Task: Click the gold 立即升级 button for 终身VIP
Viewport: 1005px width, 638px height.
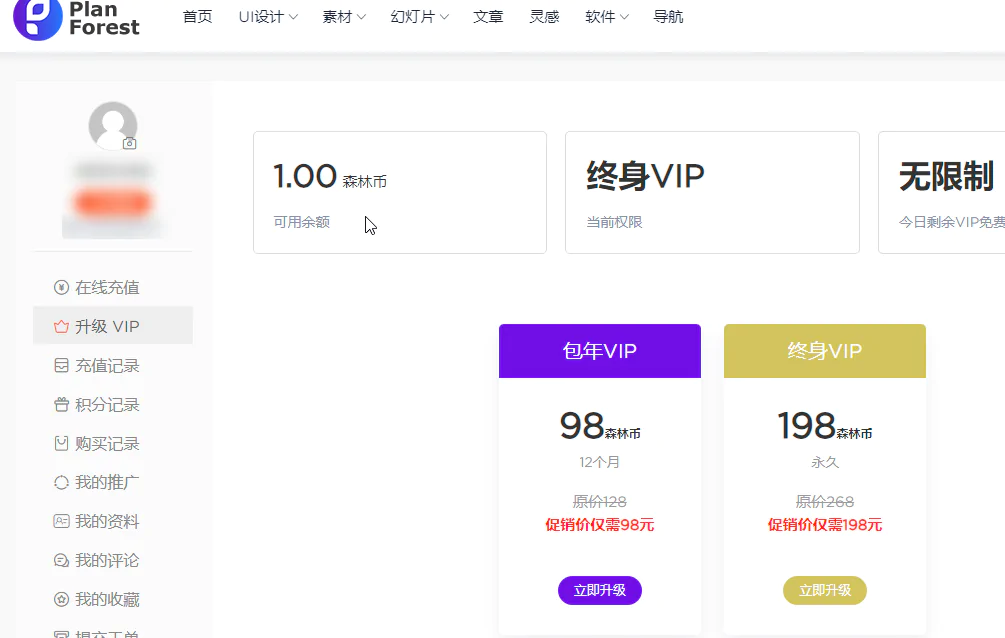Action: click(824, 590)
